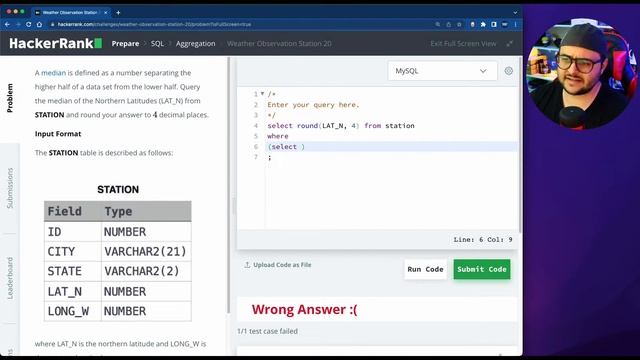The image size is (640, 360).
Task: Toggle the browser side panel icon
Action: tap(494, 24)
